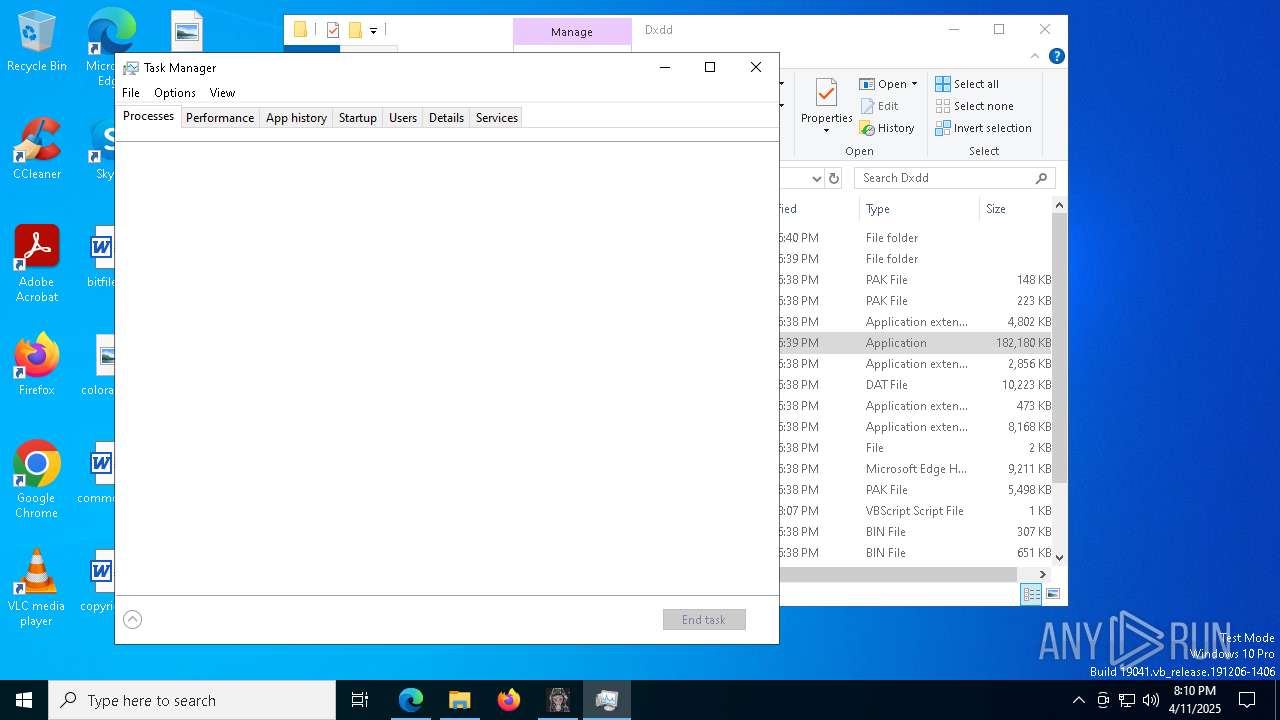Viewport: 1280px width, 720px height.
Task: Expand the Open dropdown arrow in ribbon
Action: (914, 84)
